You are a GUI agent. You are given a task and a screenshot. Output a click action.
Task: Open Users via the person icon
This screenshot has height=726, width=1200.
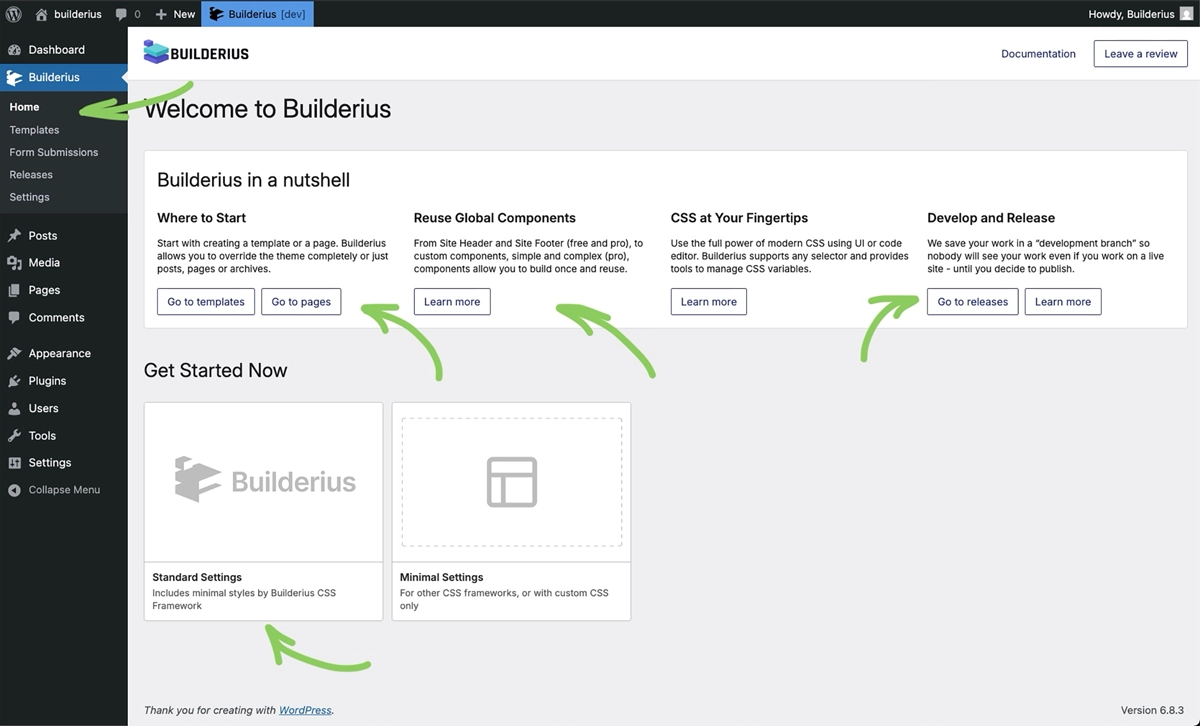pos(14,408)
